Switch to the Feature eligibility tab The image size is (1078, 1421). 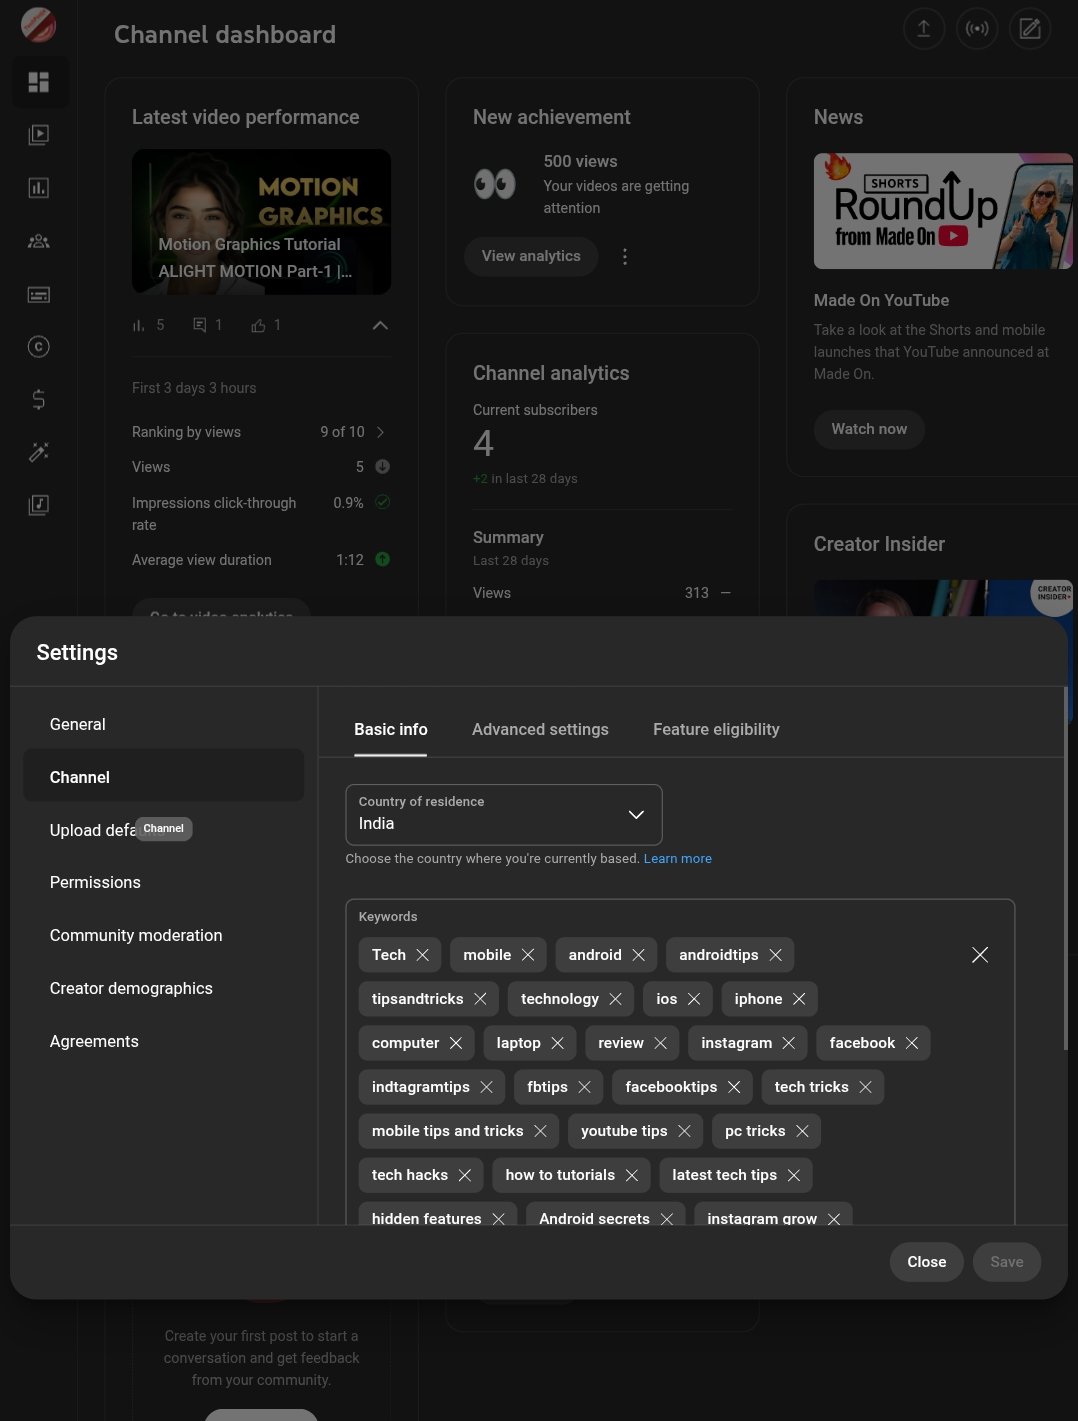(716, 729)
